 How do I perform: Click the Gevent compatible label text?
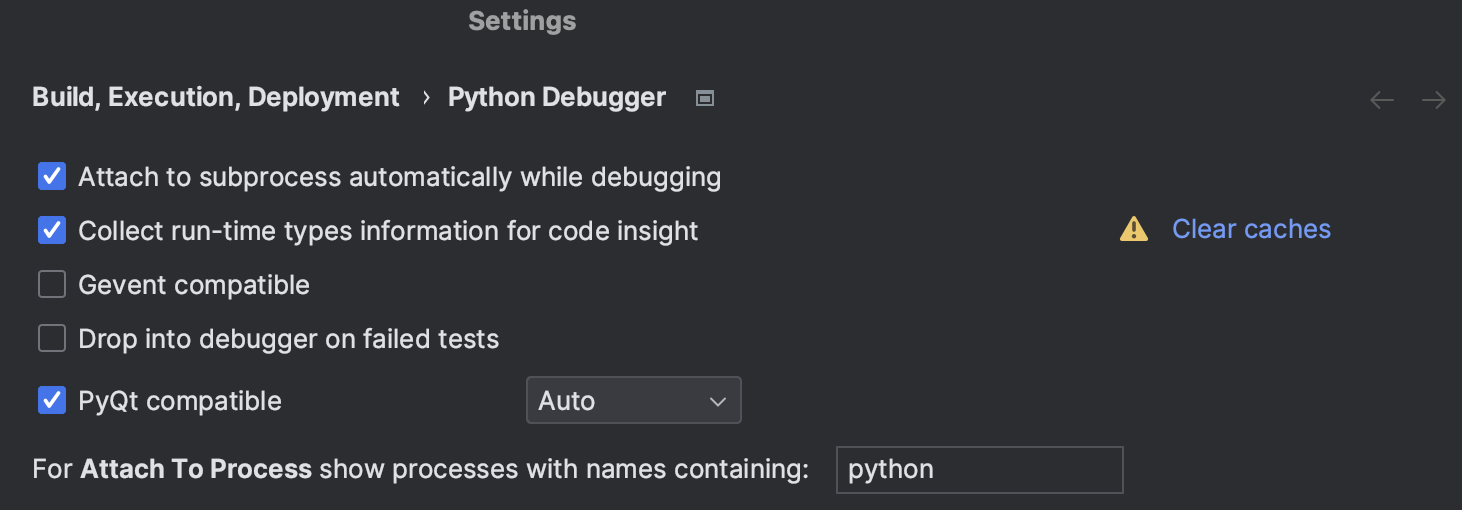click(x=194, y=285)
